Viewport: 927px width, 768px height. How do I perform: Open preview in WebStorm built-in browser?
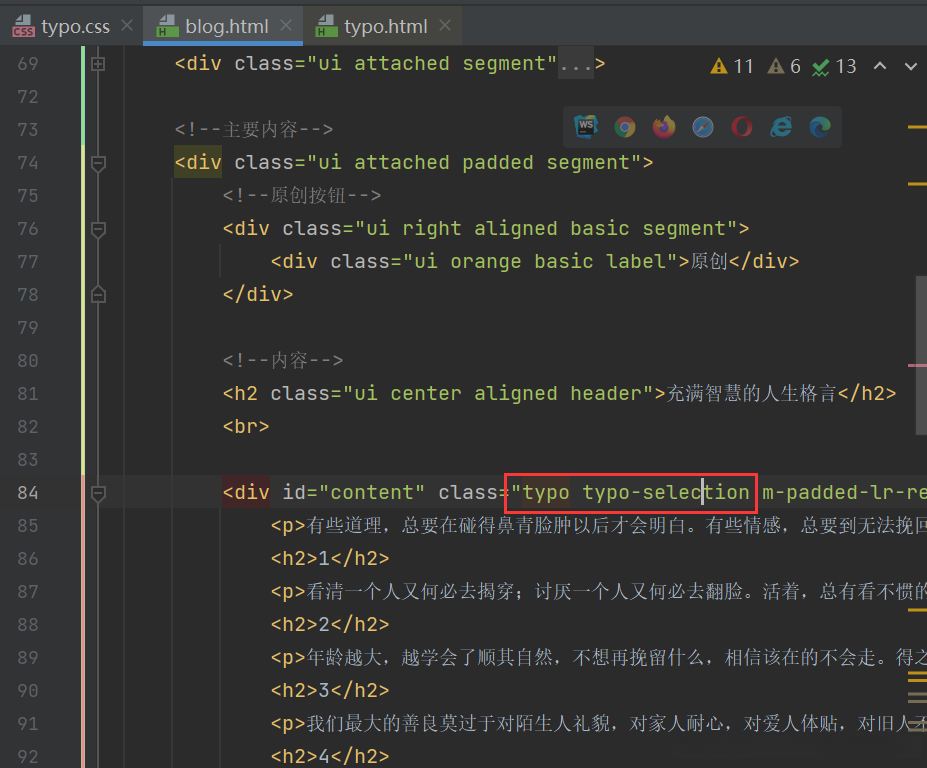click(x=586, y=127)
